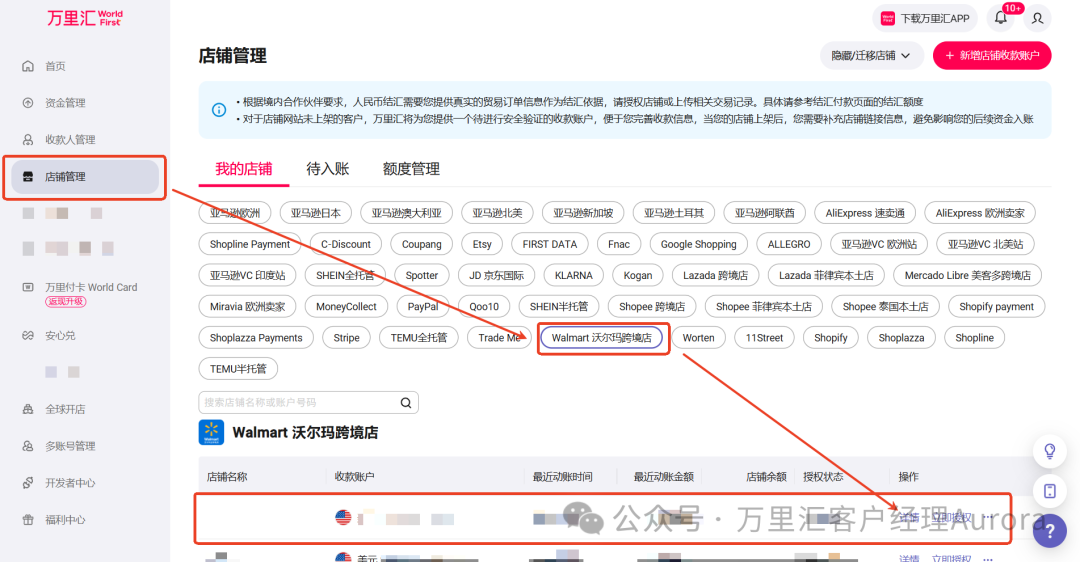Select MoneyCollect chip
This screenshot has height=562, width=1080.
[x=346, y=306]
